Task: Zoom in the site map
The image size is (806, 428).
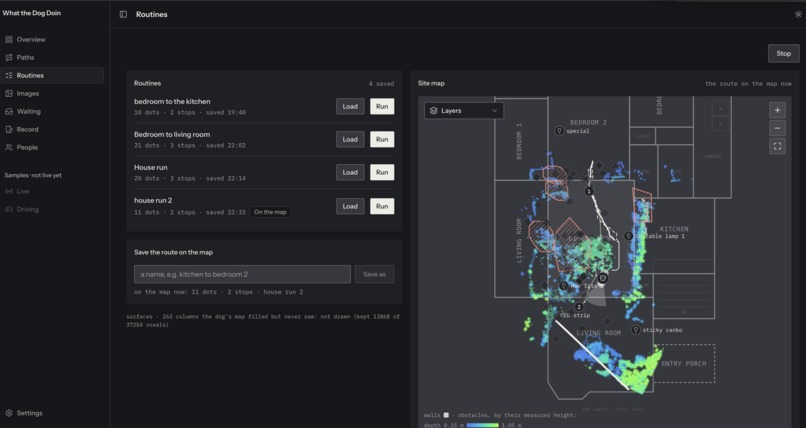Action: (x=777, y=110)
